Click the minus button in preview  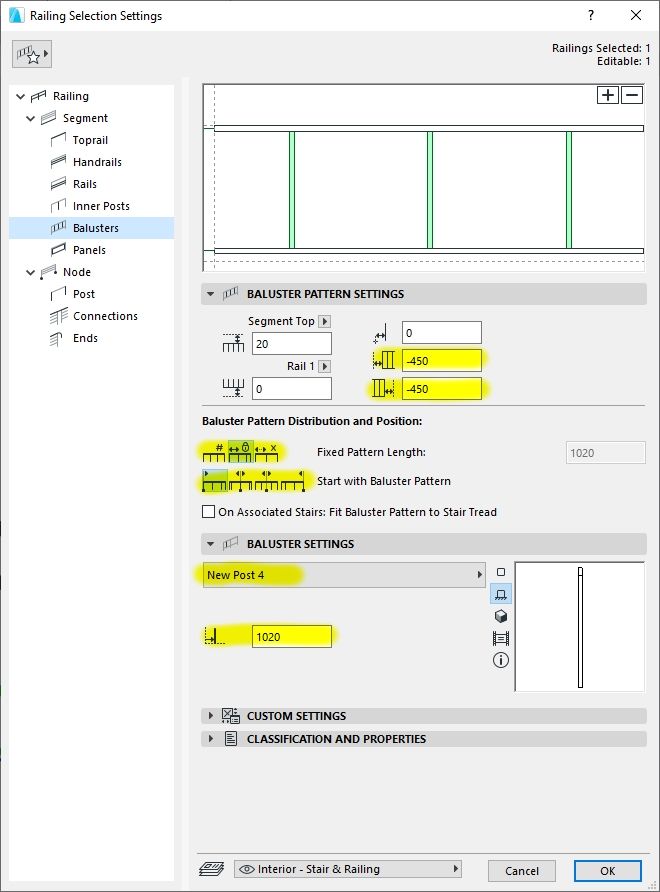pos(632,95)
